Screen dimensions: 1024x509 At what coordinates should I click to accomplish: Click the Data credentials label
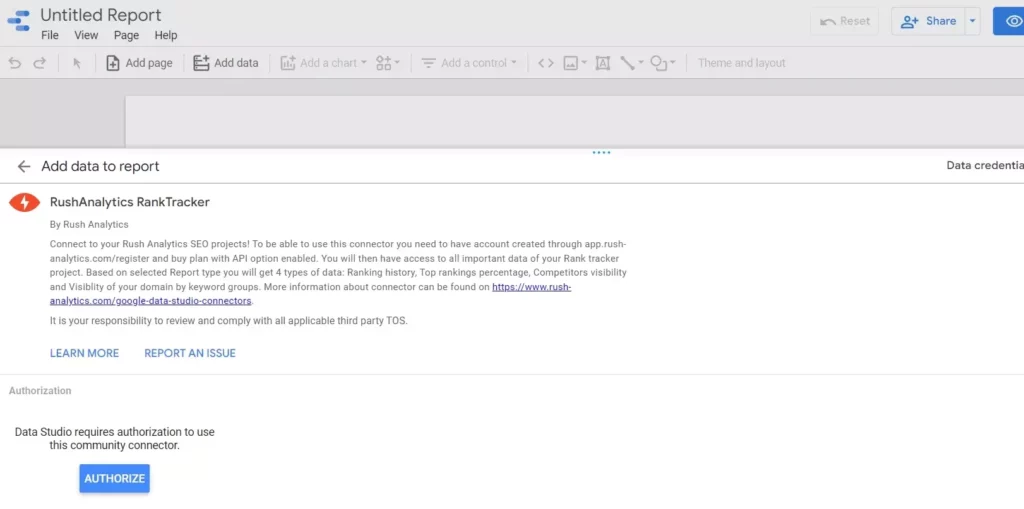[985, 165]
